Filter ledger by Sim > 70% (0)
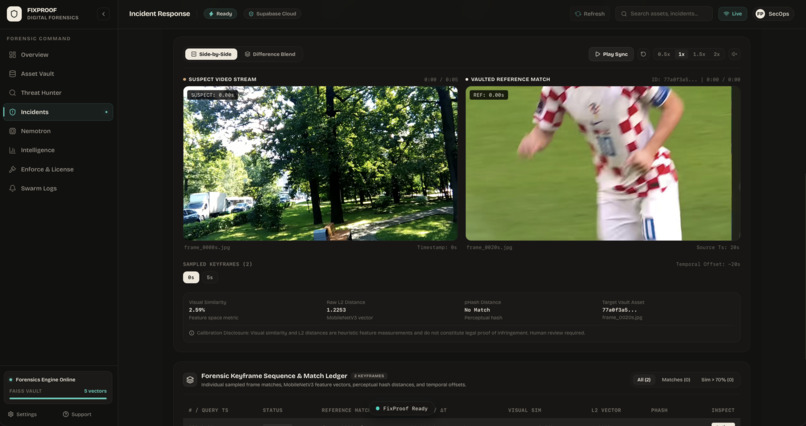Viewport: 806px width, 426px height. 717,380
